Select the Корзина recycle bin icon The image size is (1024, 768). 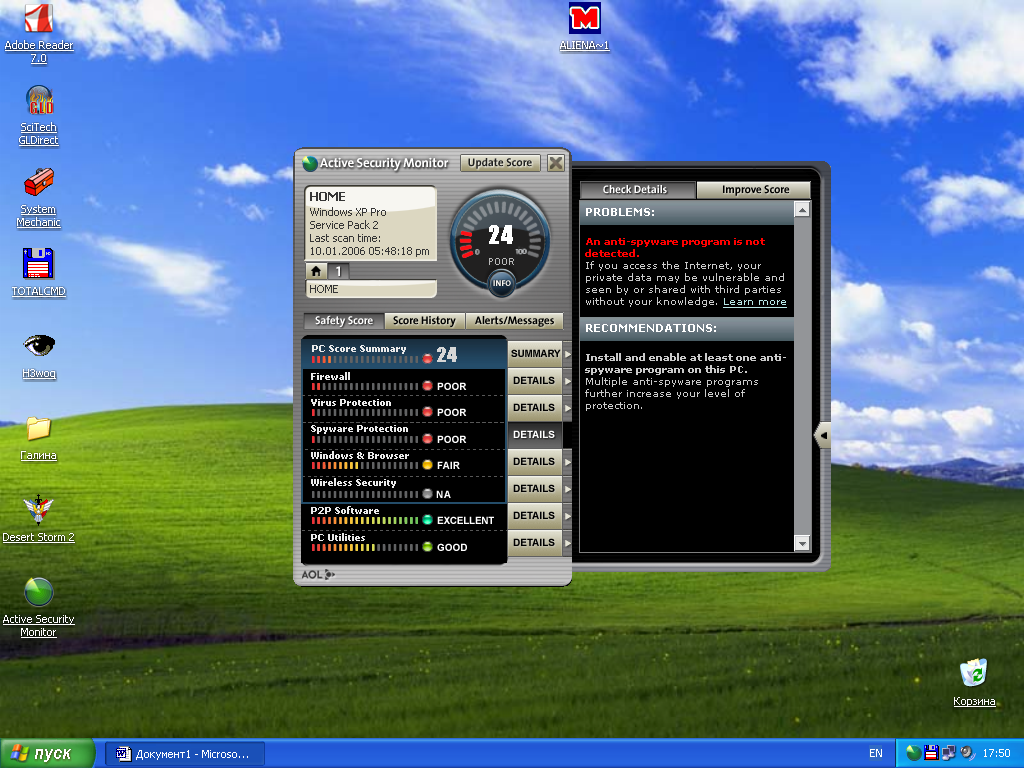tap(974, 683)
